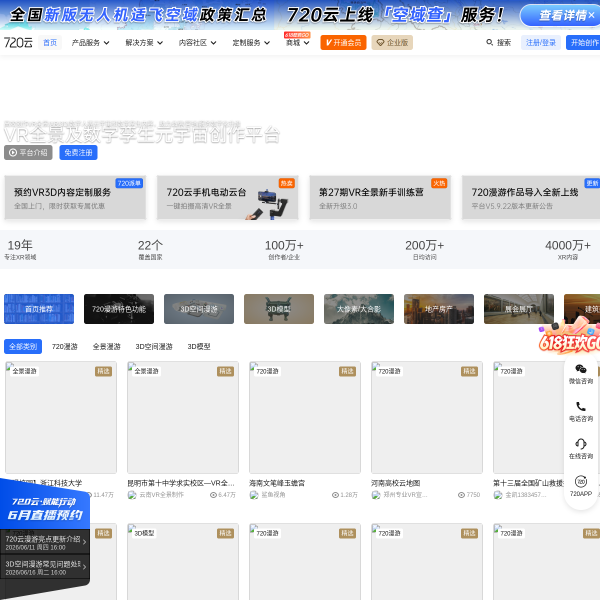Select the 地产房产 category thumbnail

pos(439,309)
